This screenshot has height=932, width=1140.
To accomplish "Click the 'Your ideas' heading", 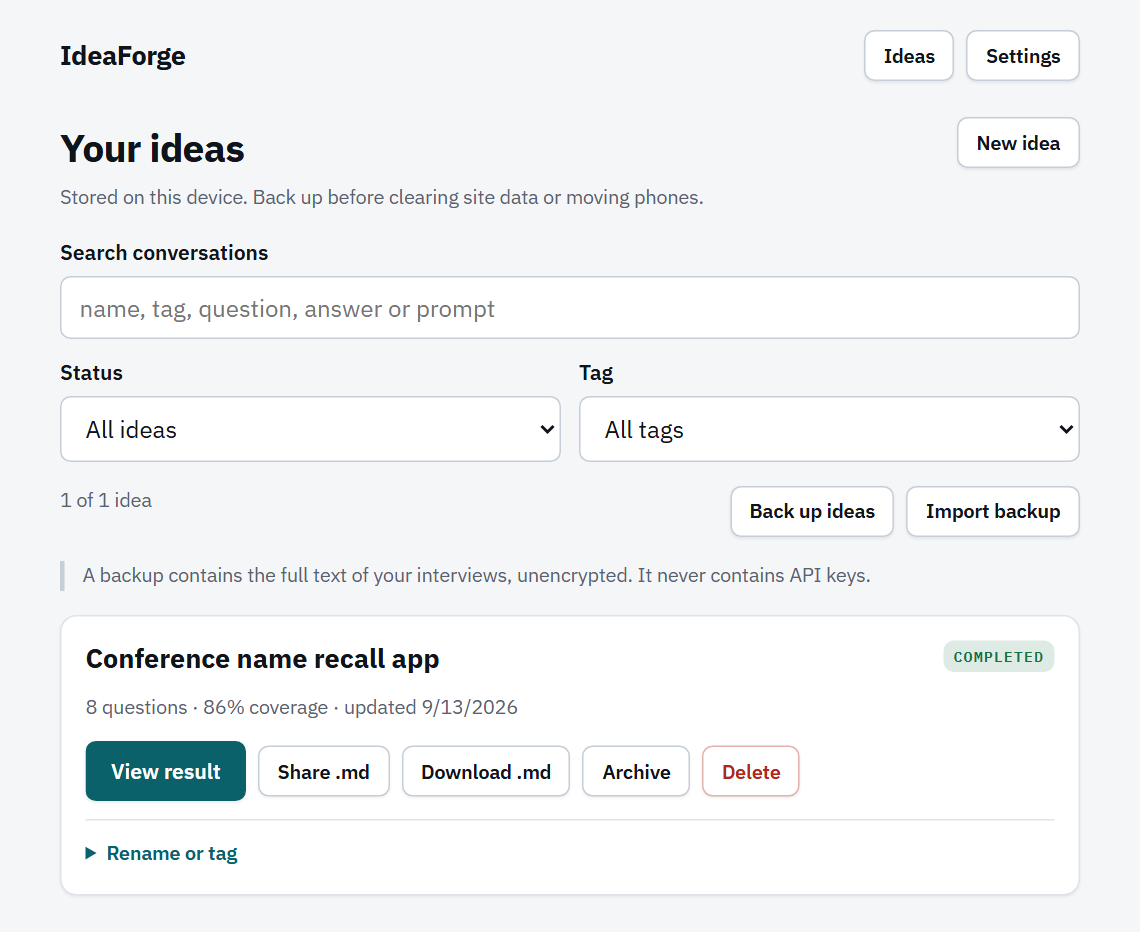I will tap(153, 149).
